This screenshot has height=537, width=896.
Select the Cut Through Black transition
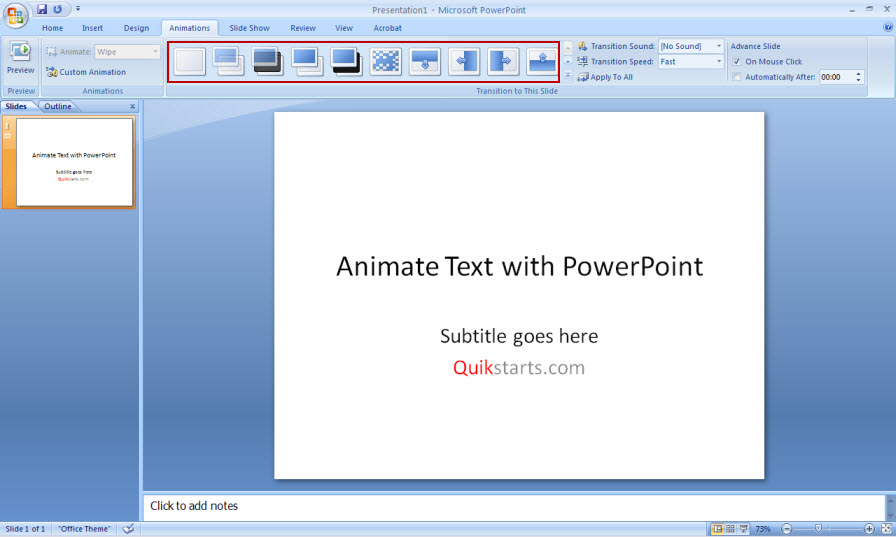click(346, 62)
